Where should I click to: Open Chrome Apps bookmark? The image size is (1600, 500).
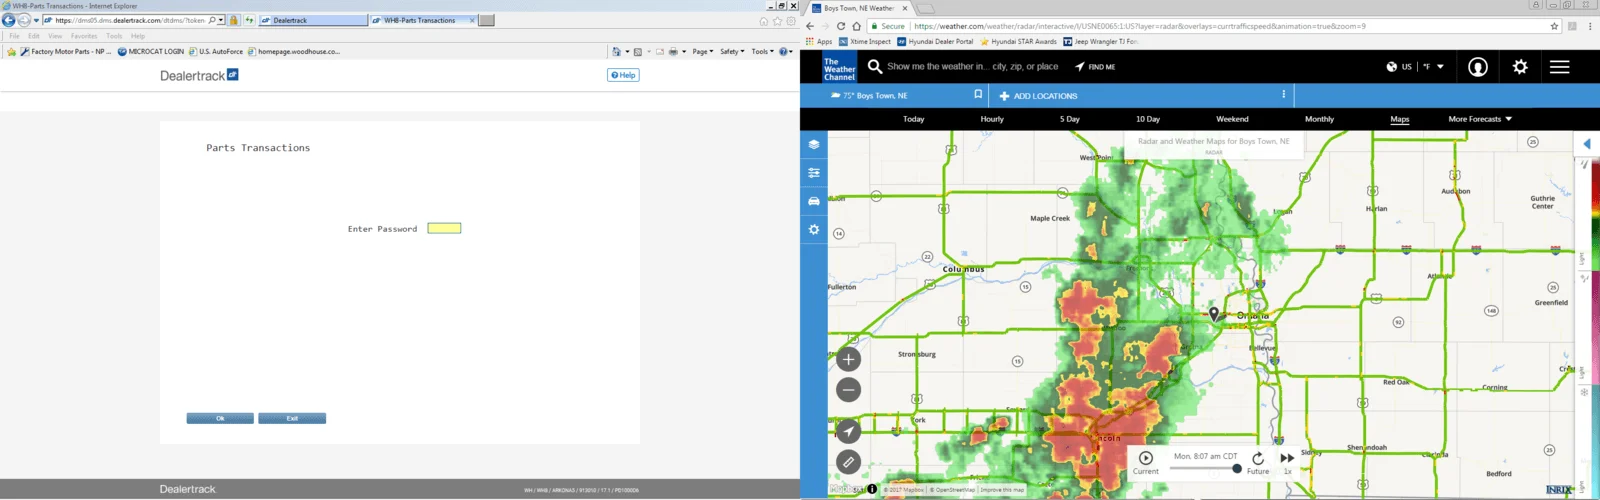click(x=819, y=42)
